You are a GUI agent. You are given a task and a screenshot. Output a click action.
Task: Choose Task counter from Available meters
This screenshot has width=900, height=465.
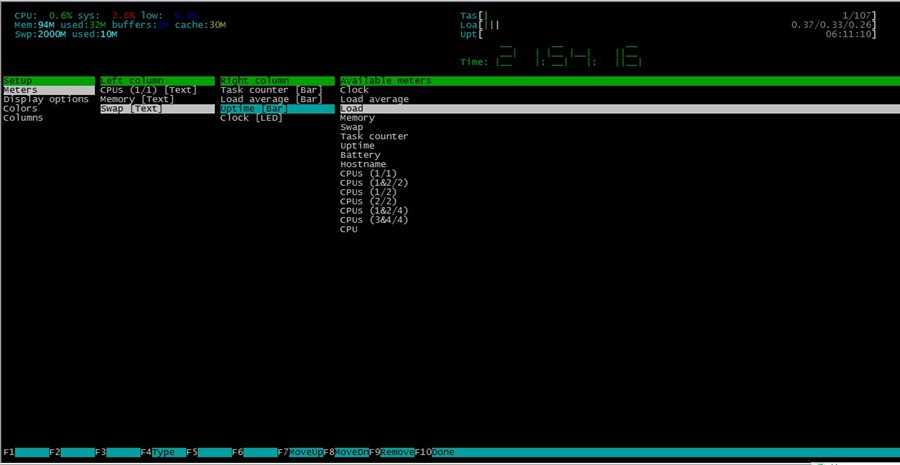click(374, 137)
